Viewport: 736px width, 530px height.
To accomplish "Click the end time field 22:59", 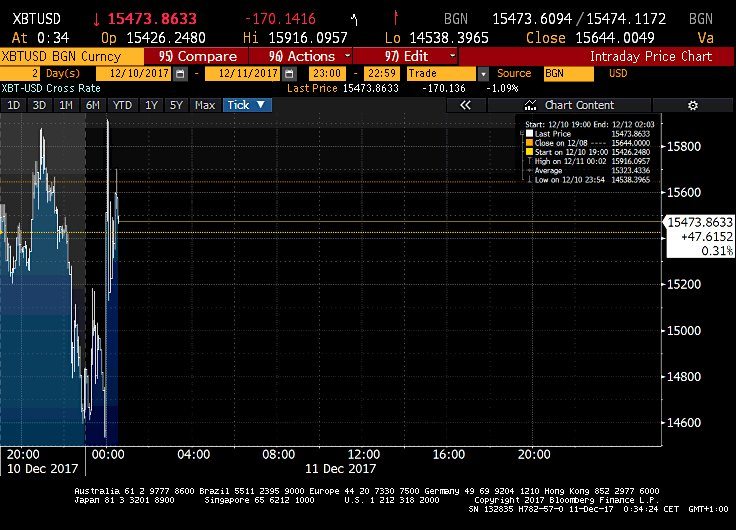I will pos(382,74).
